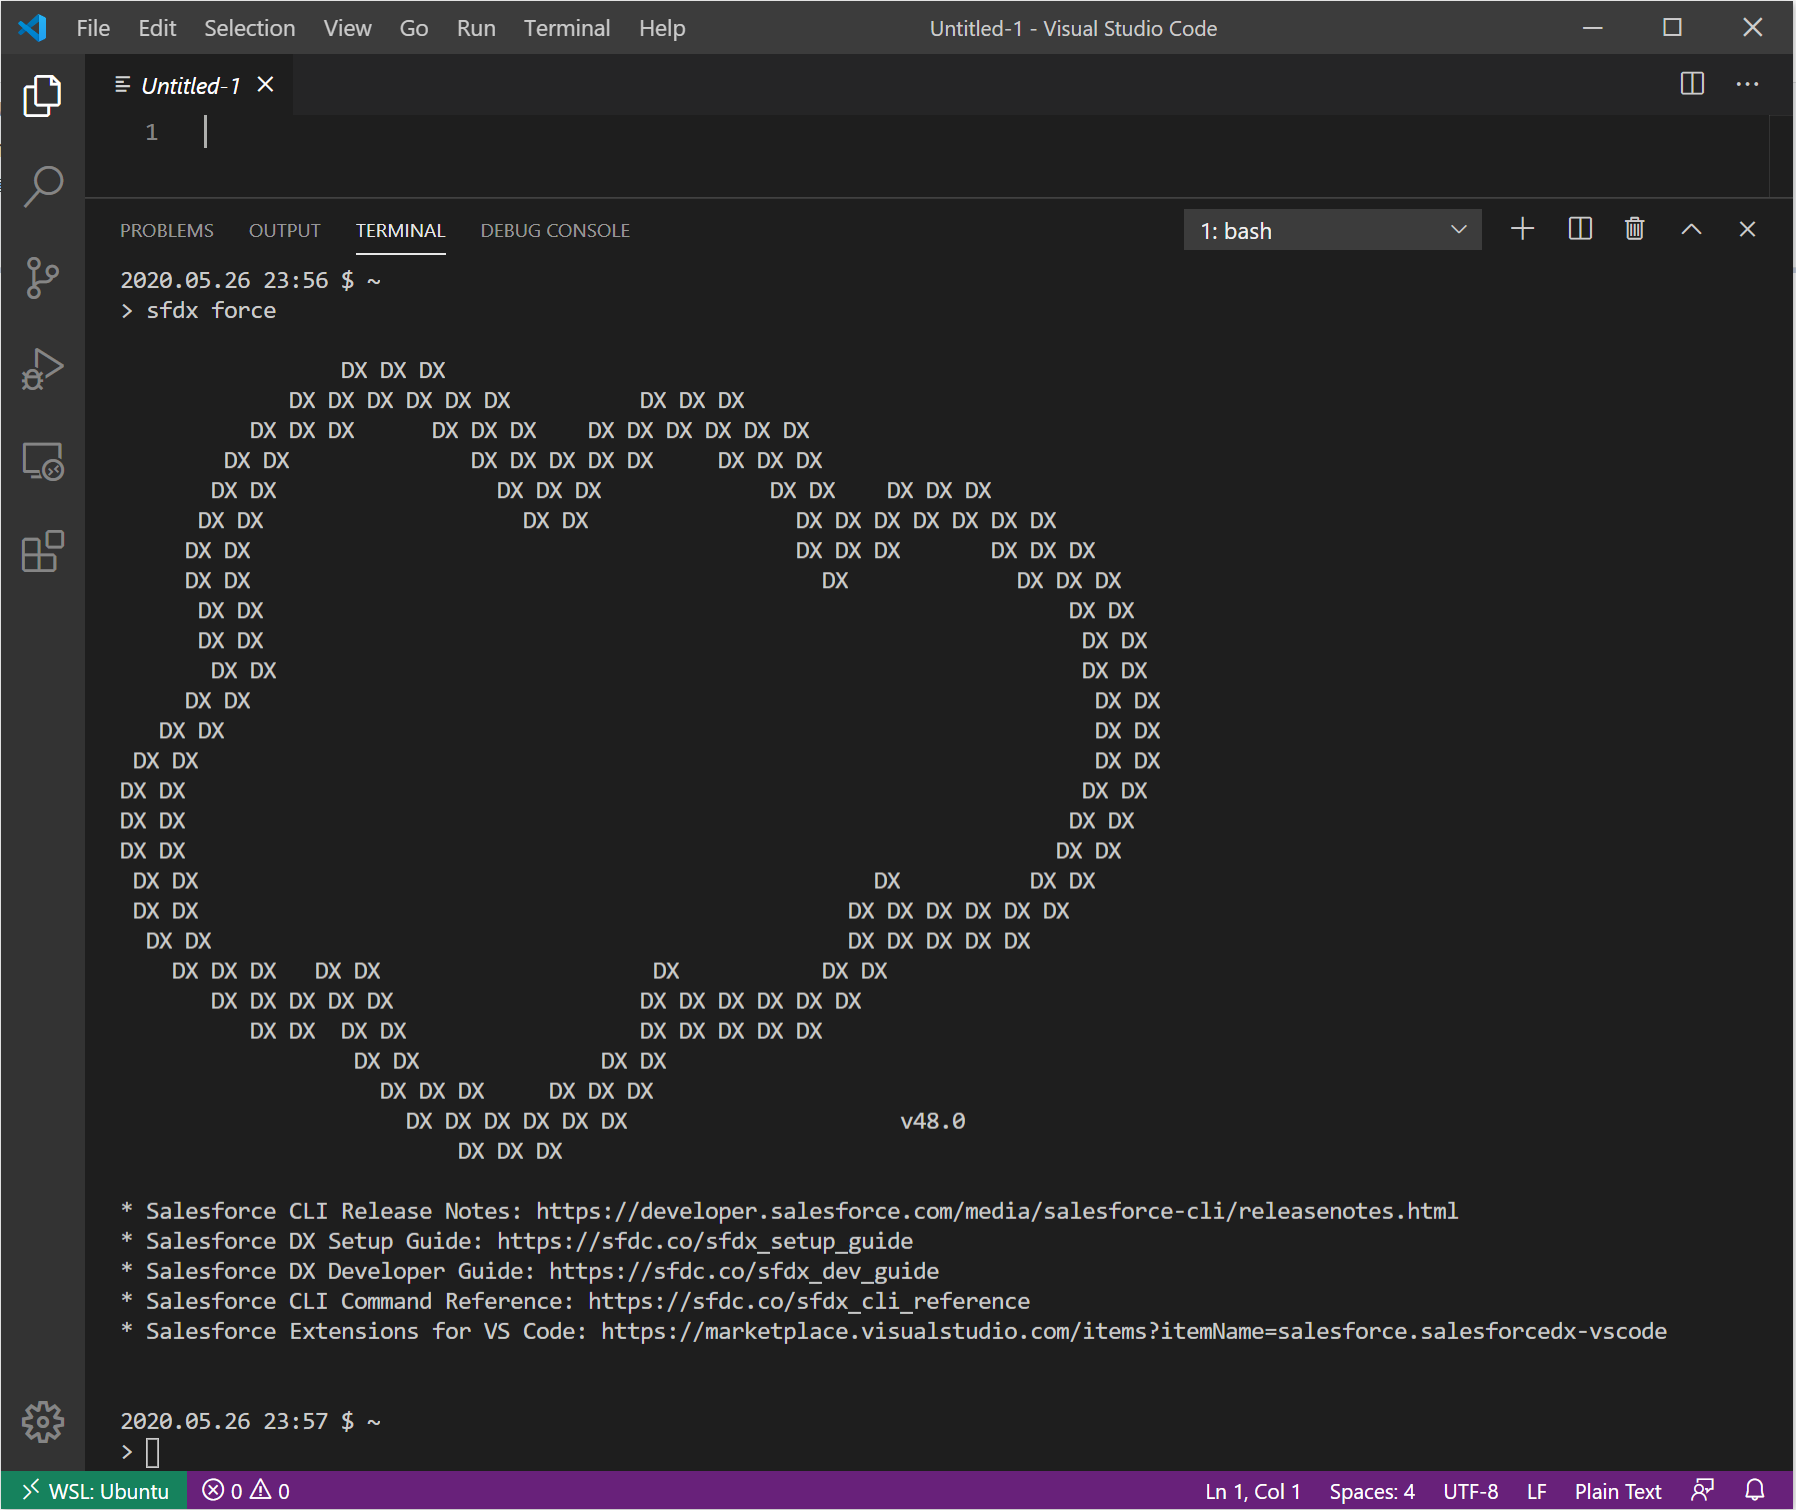
Task: Switch to the Output tab
Action: pyautogui.click(x=285, y=230)
